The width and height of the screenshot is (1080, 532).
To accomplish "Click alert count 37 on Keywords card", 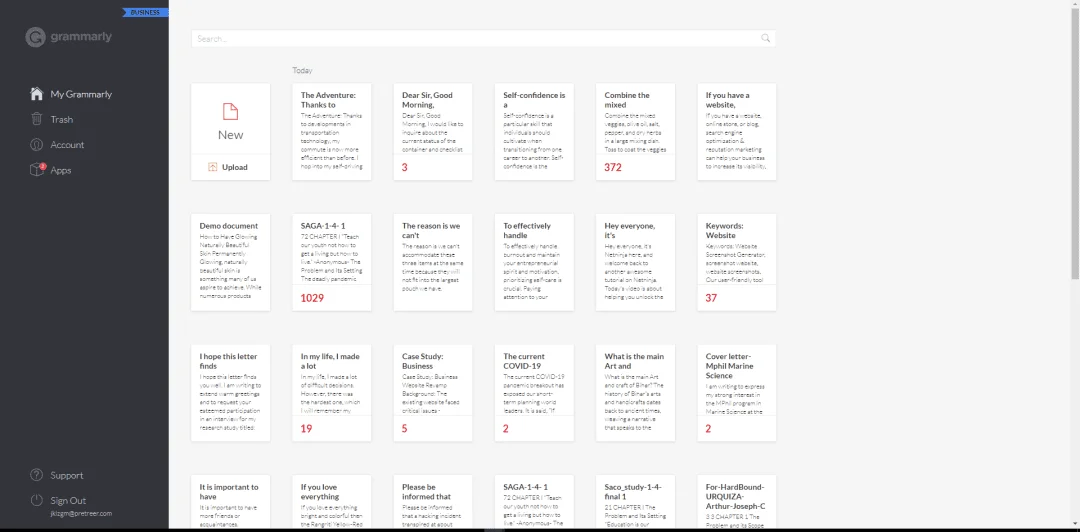I will coord(712,298).
